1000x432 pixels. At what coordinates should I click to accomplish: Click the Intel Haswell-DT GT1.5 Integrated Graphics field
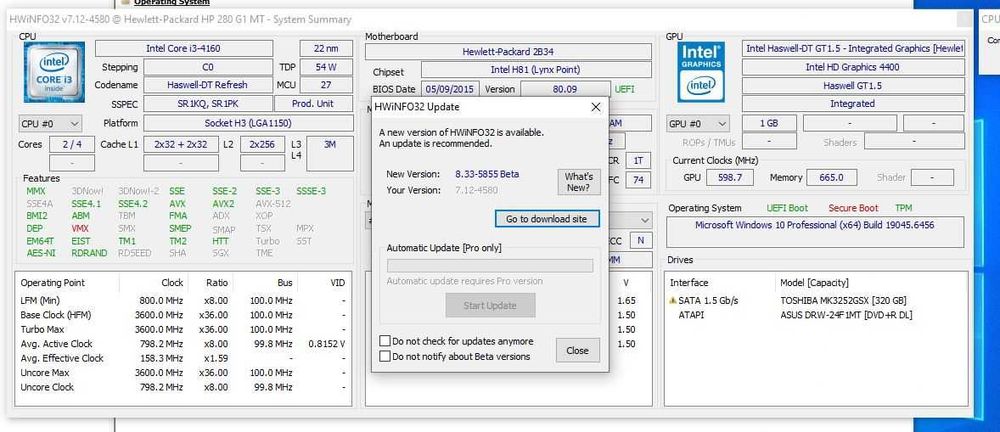(853, 48)
